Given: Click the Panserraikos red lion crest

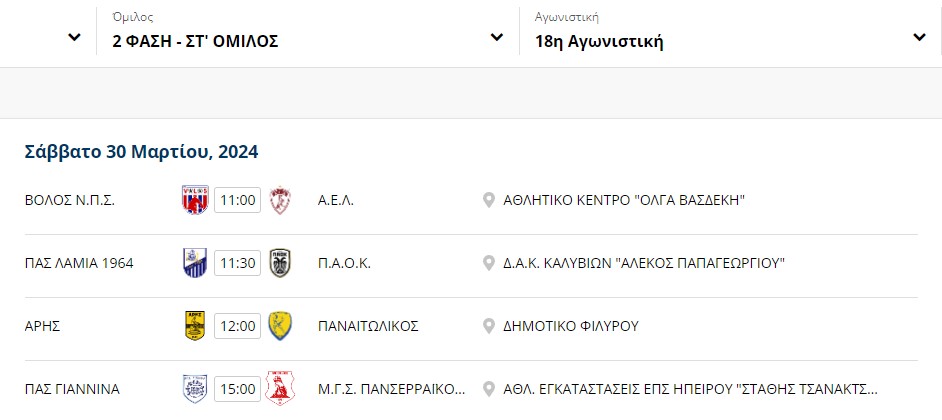Looking at the screenshot, I should pos(280,388).
